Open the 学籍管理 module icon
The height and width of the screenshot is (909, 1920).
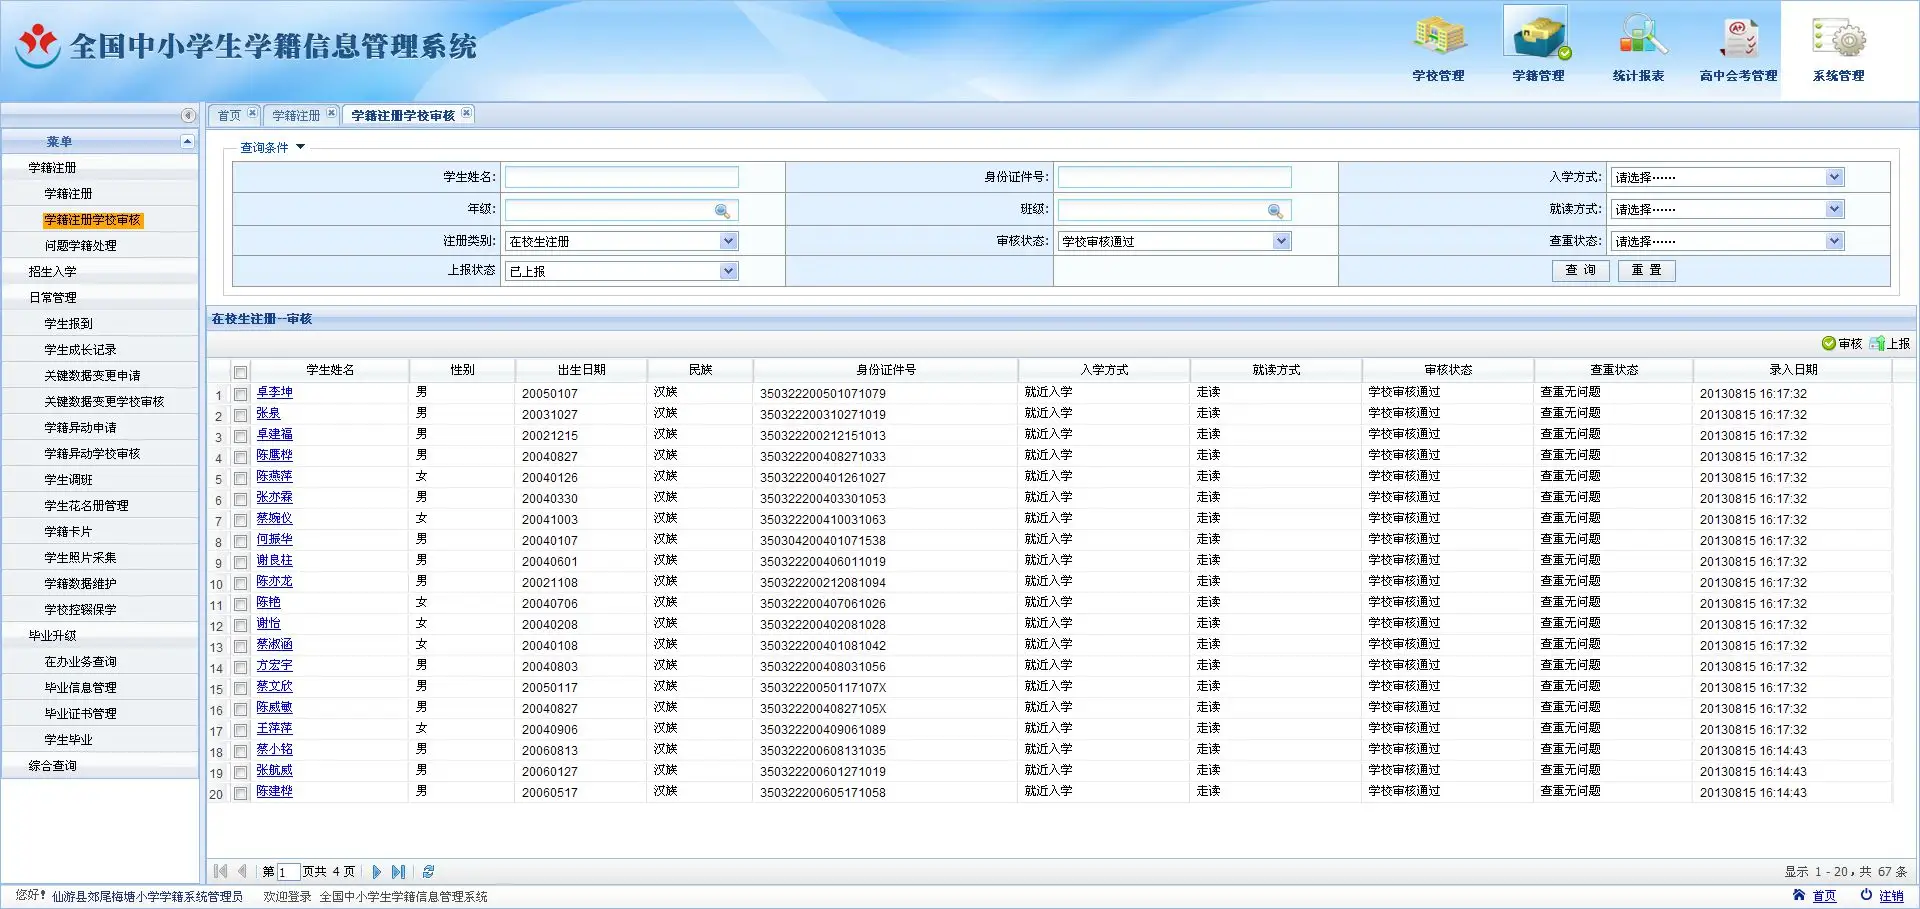coord(1538,47)
